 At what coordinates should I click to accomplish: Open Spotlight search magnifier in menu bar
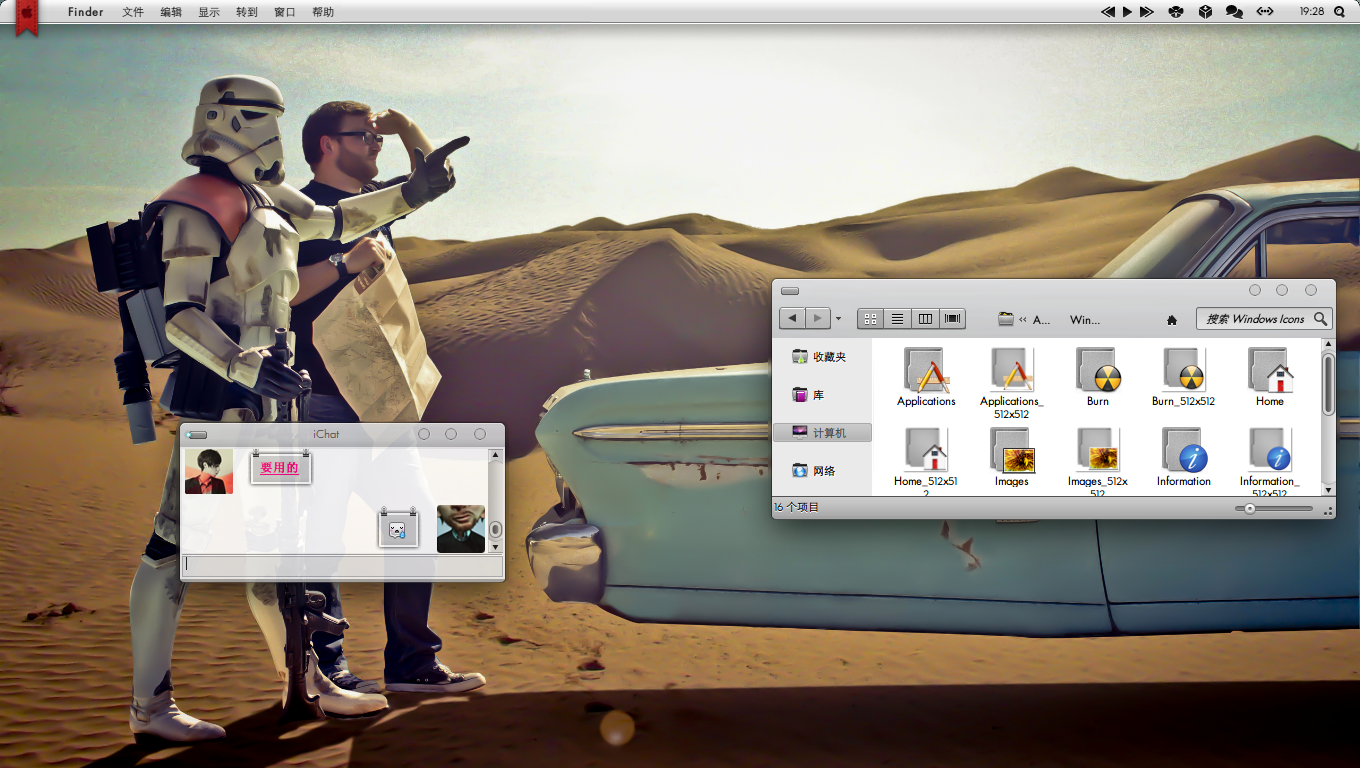pos(1339,12)
